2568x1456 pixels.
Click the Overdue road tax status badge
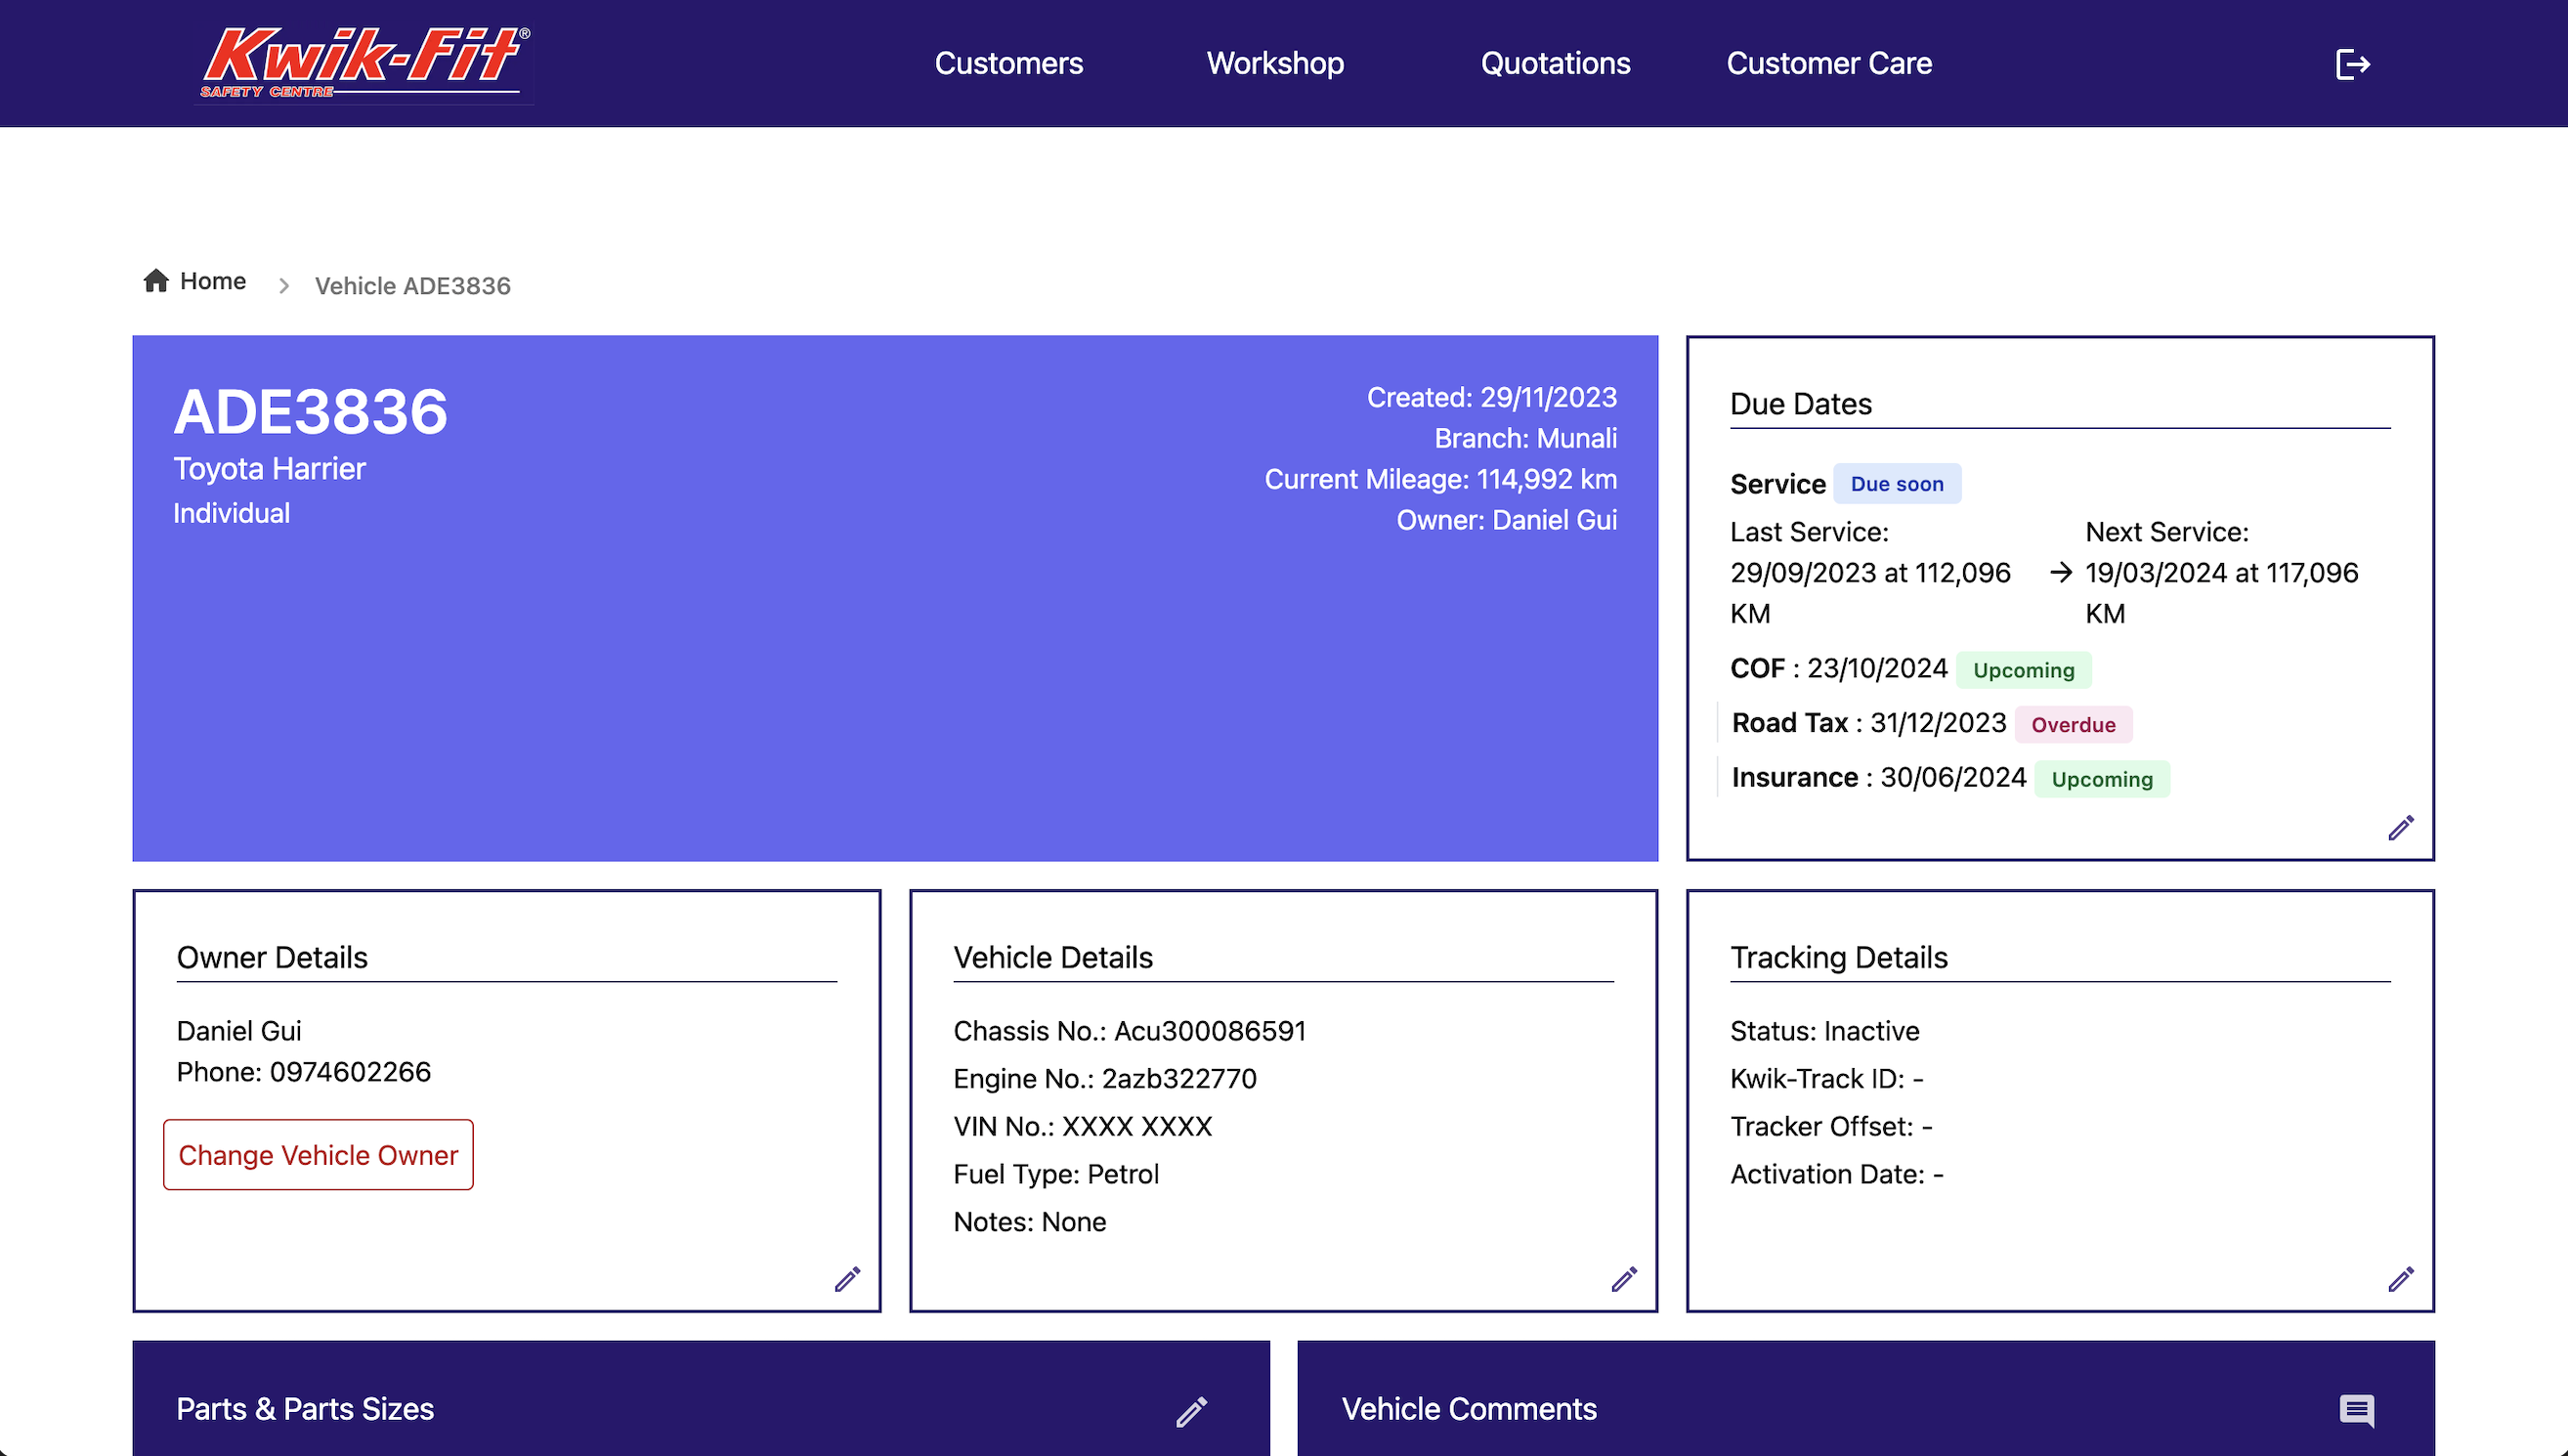pos(2073,724)
